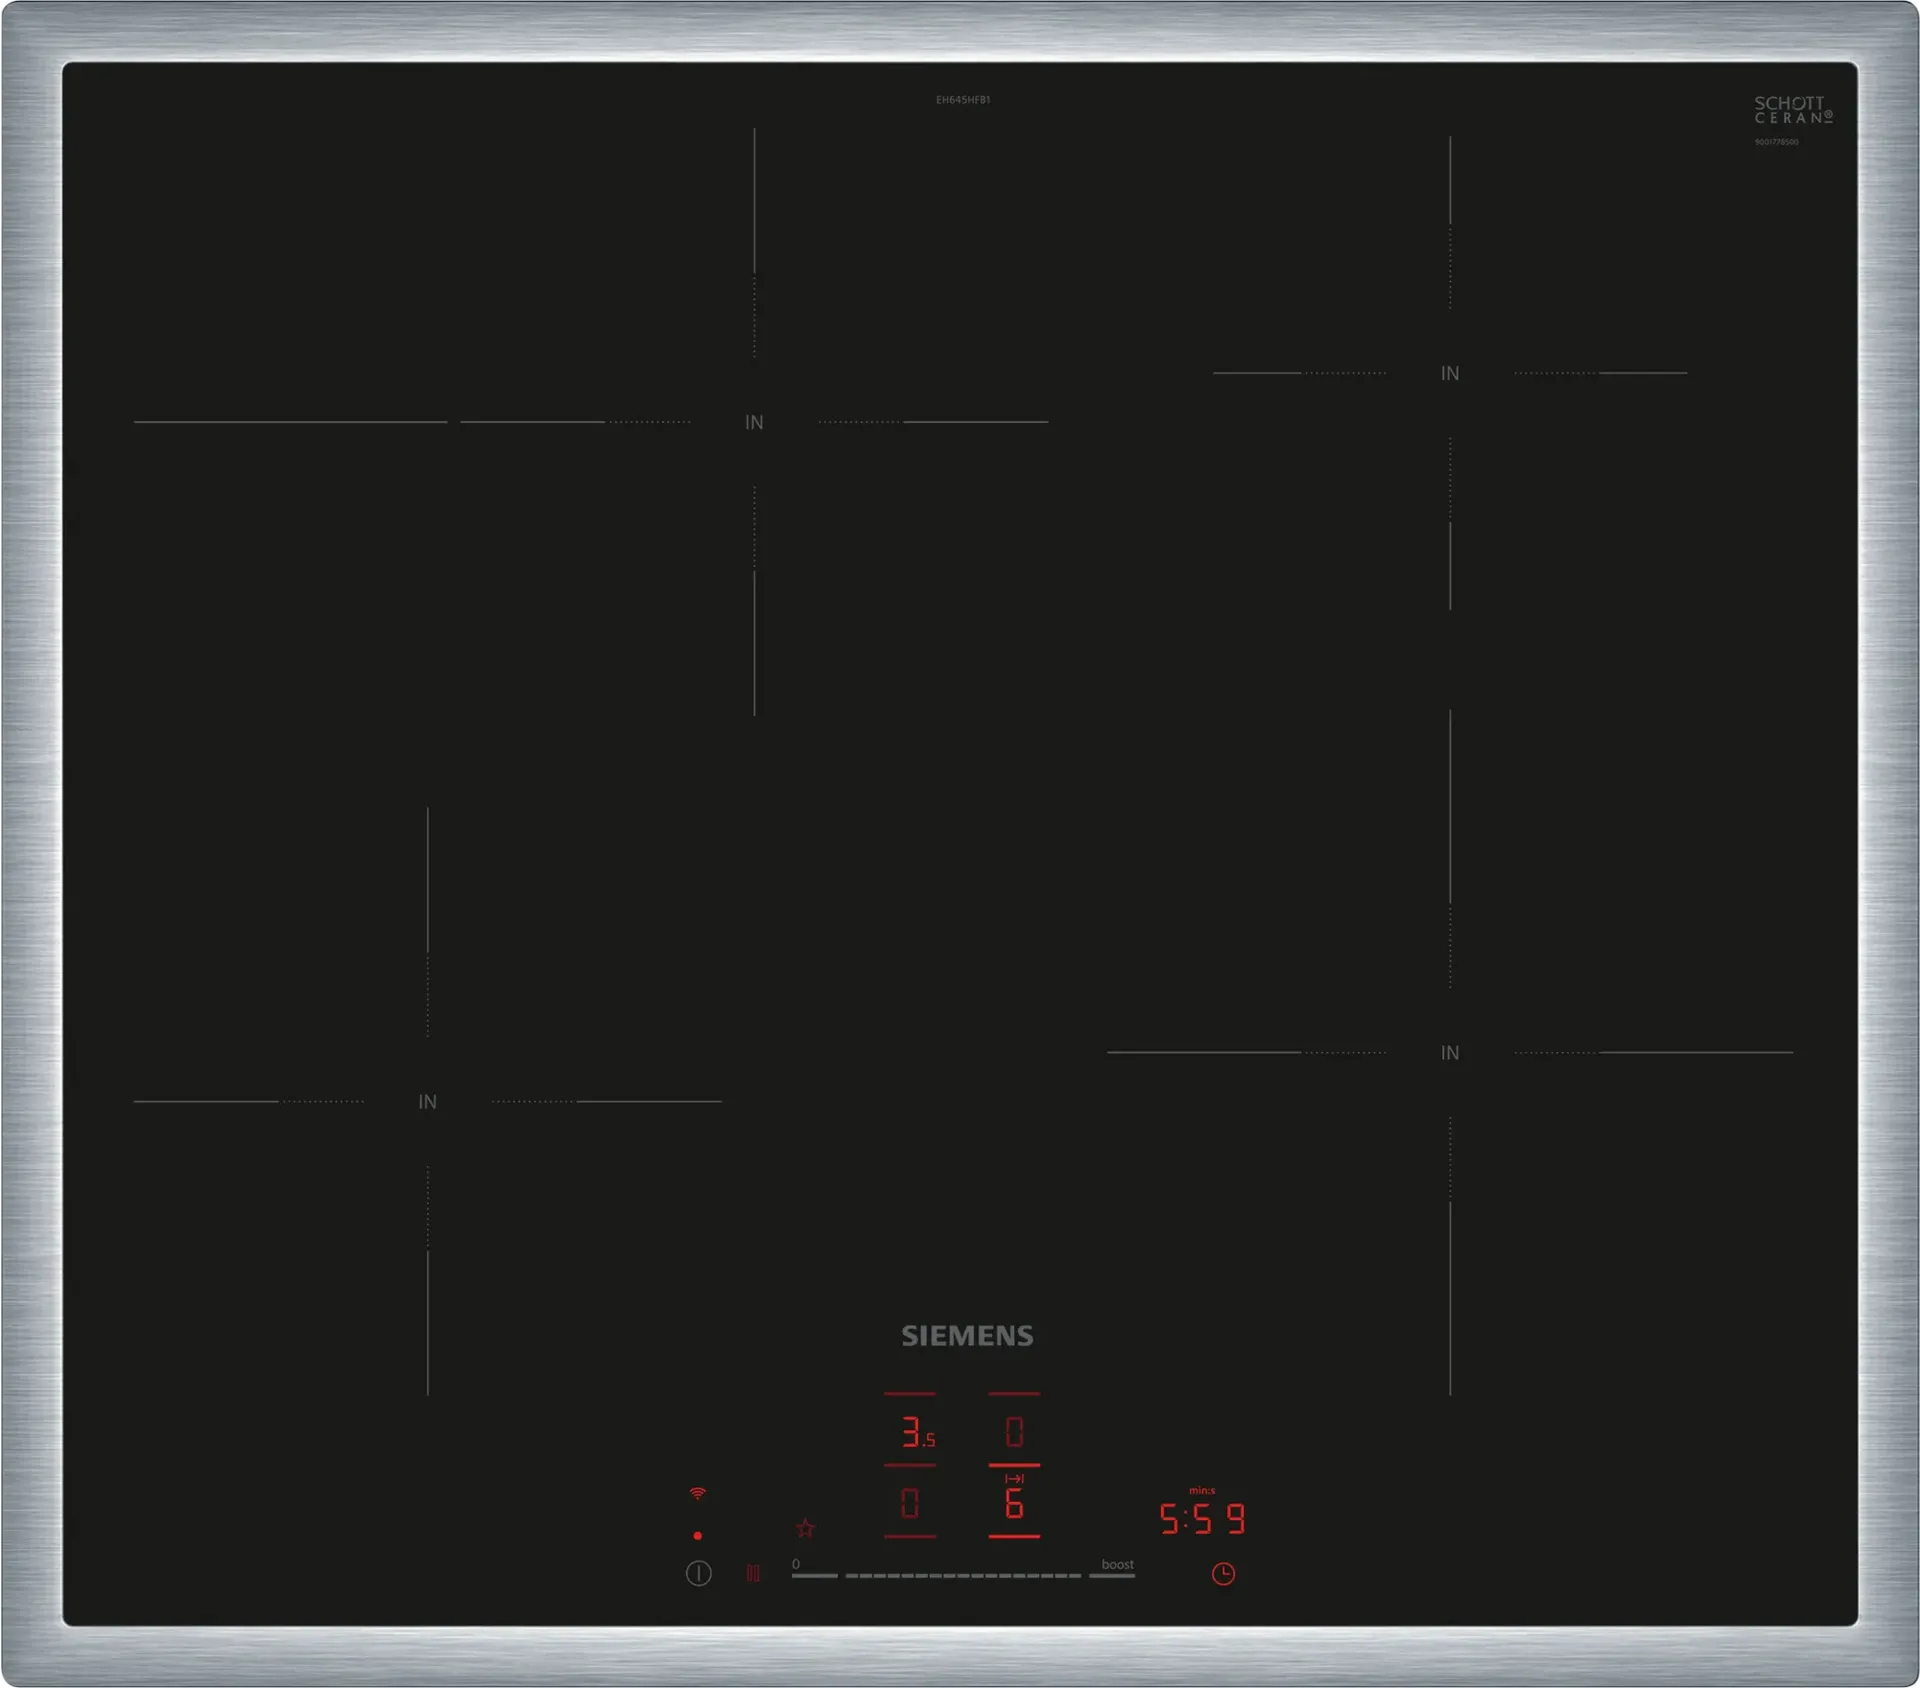Tap the SCHOTT CERAN logo
This screenshot has height=1688, width=1920.
tap(1792, 110)
